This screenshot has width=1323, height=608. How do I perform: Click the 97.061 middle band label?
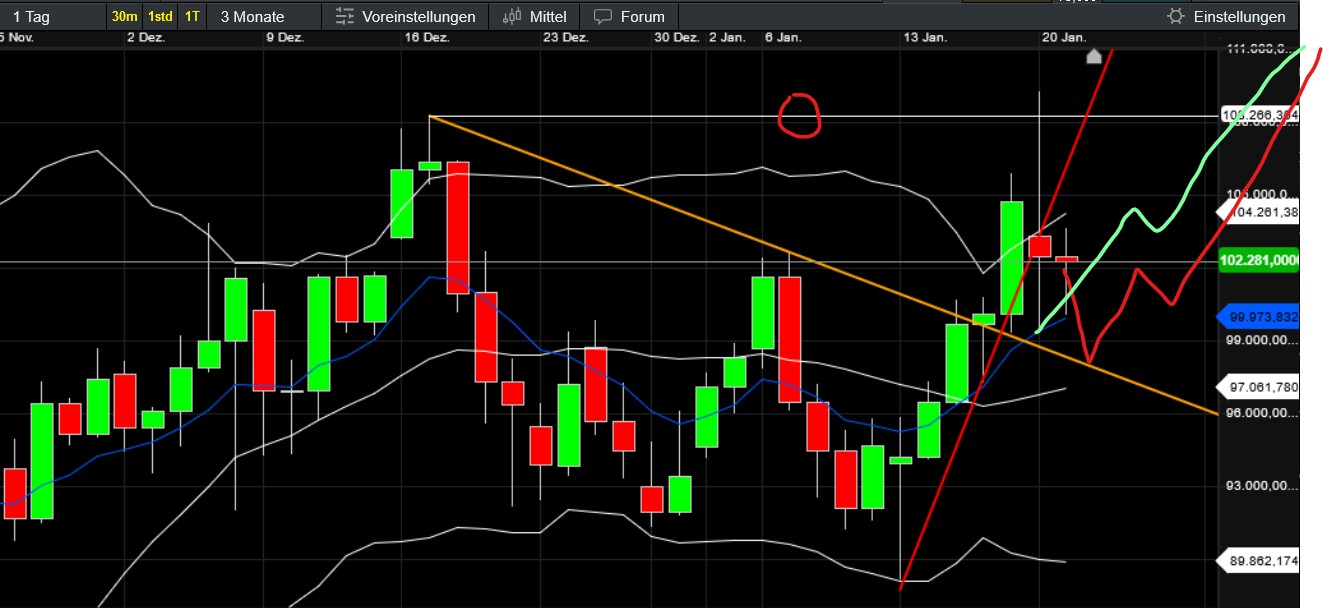point(1258,386)
